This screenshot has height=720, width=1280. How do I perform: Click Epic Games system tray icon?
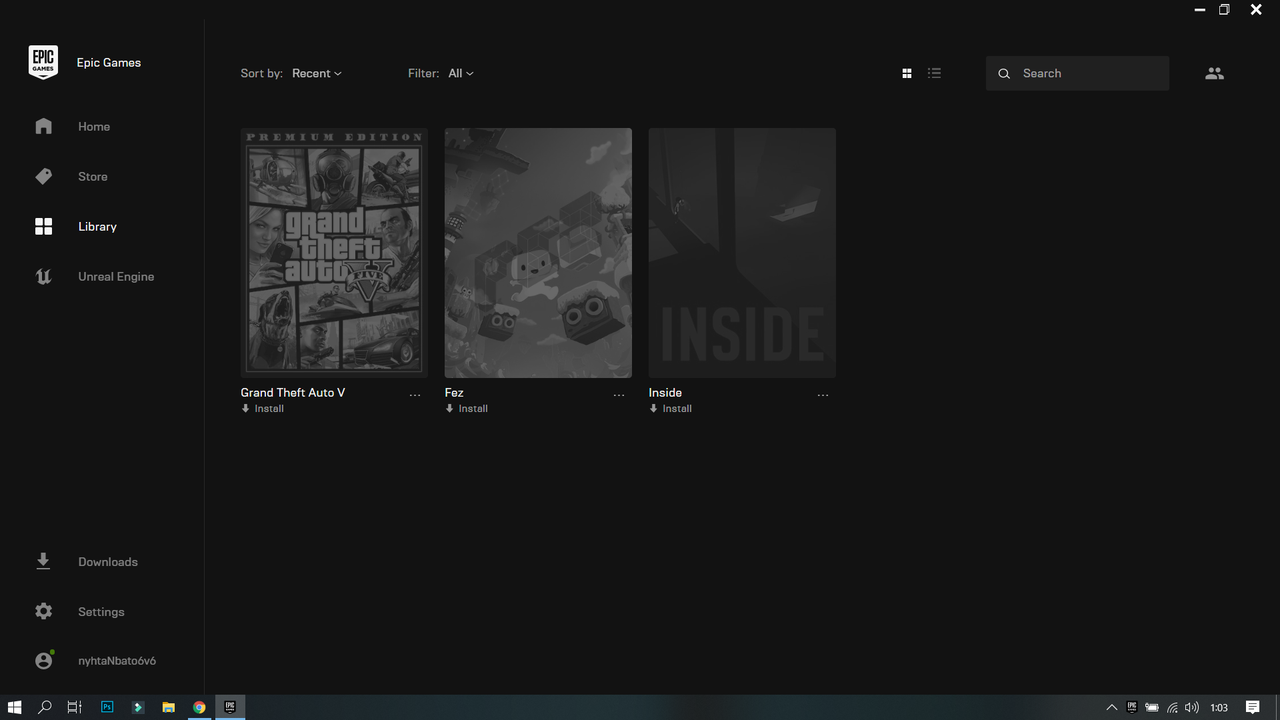[x=1132, y=707]
